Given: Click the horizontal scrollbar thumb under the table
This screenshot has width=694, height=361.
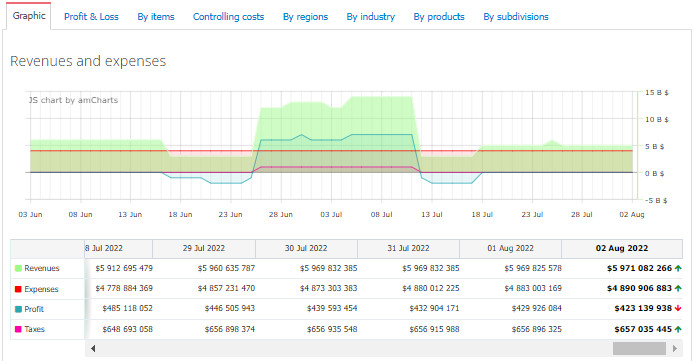Looking at the screenshot, I should (x=639, y=349).
